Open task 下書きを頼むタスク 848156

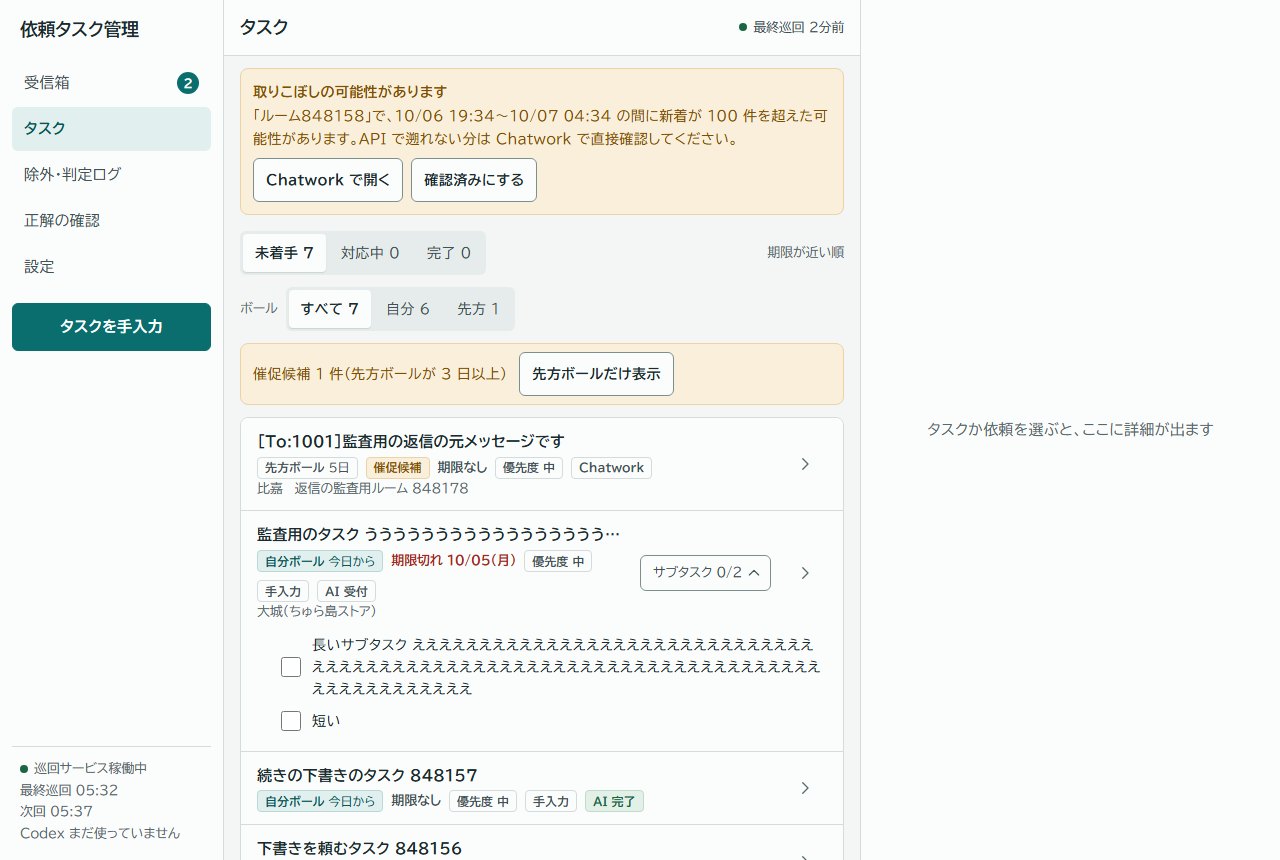(359, 849)
